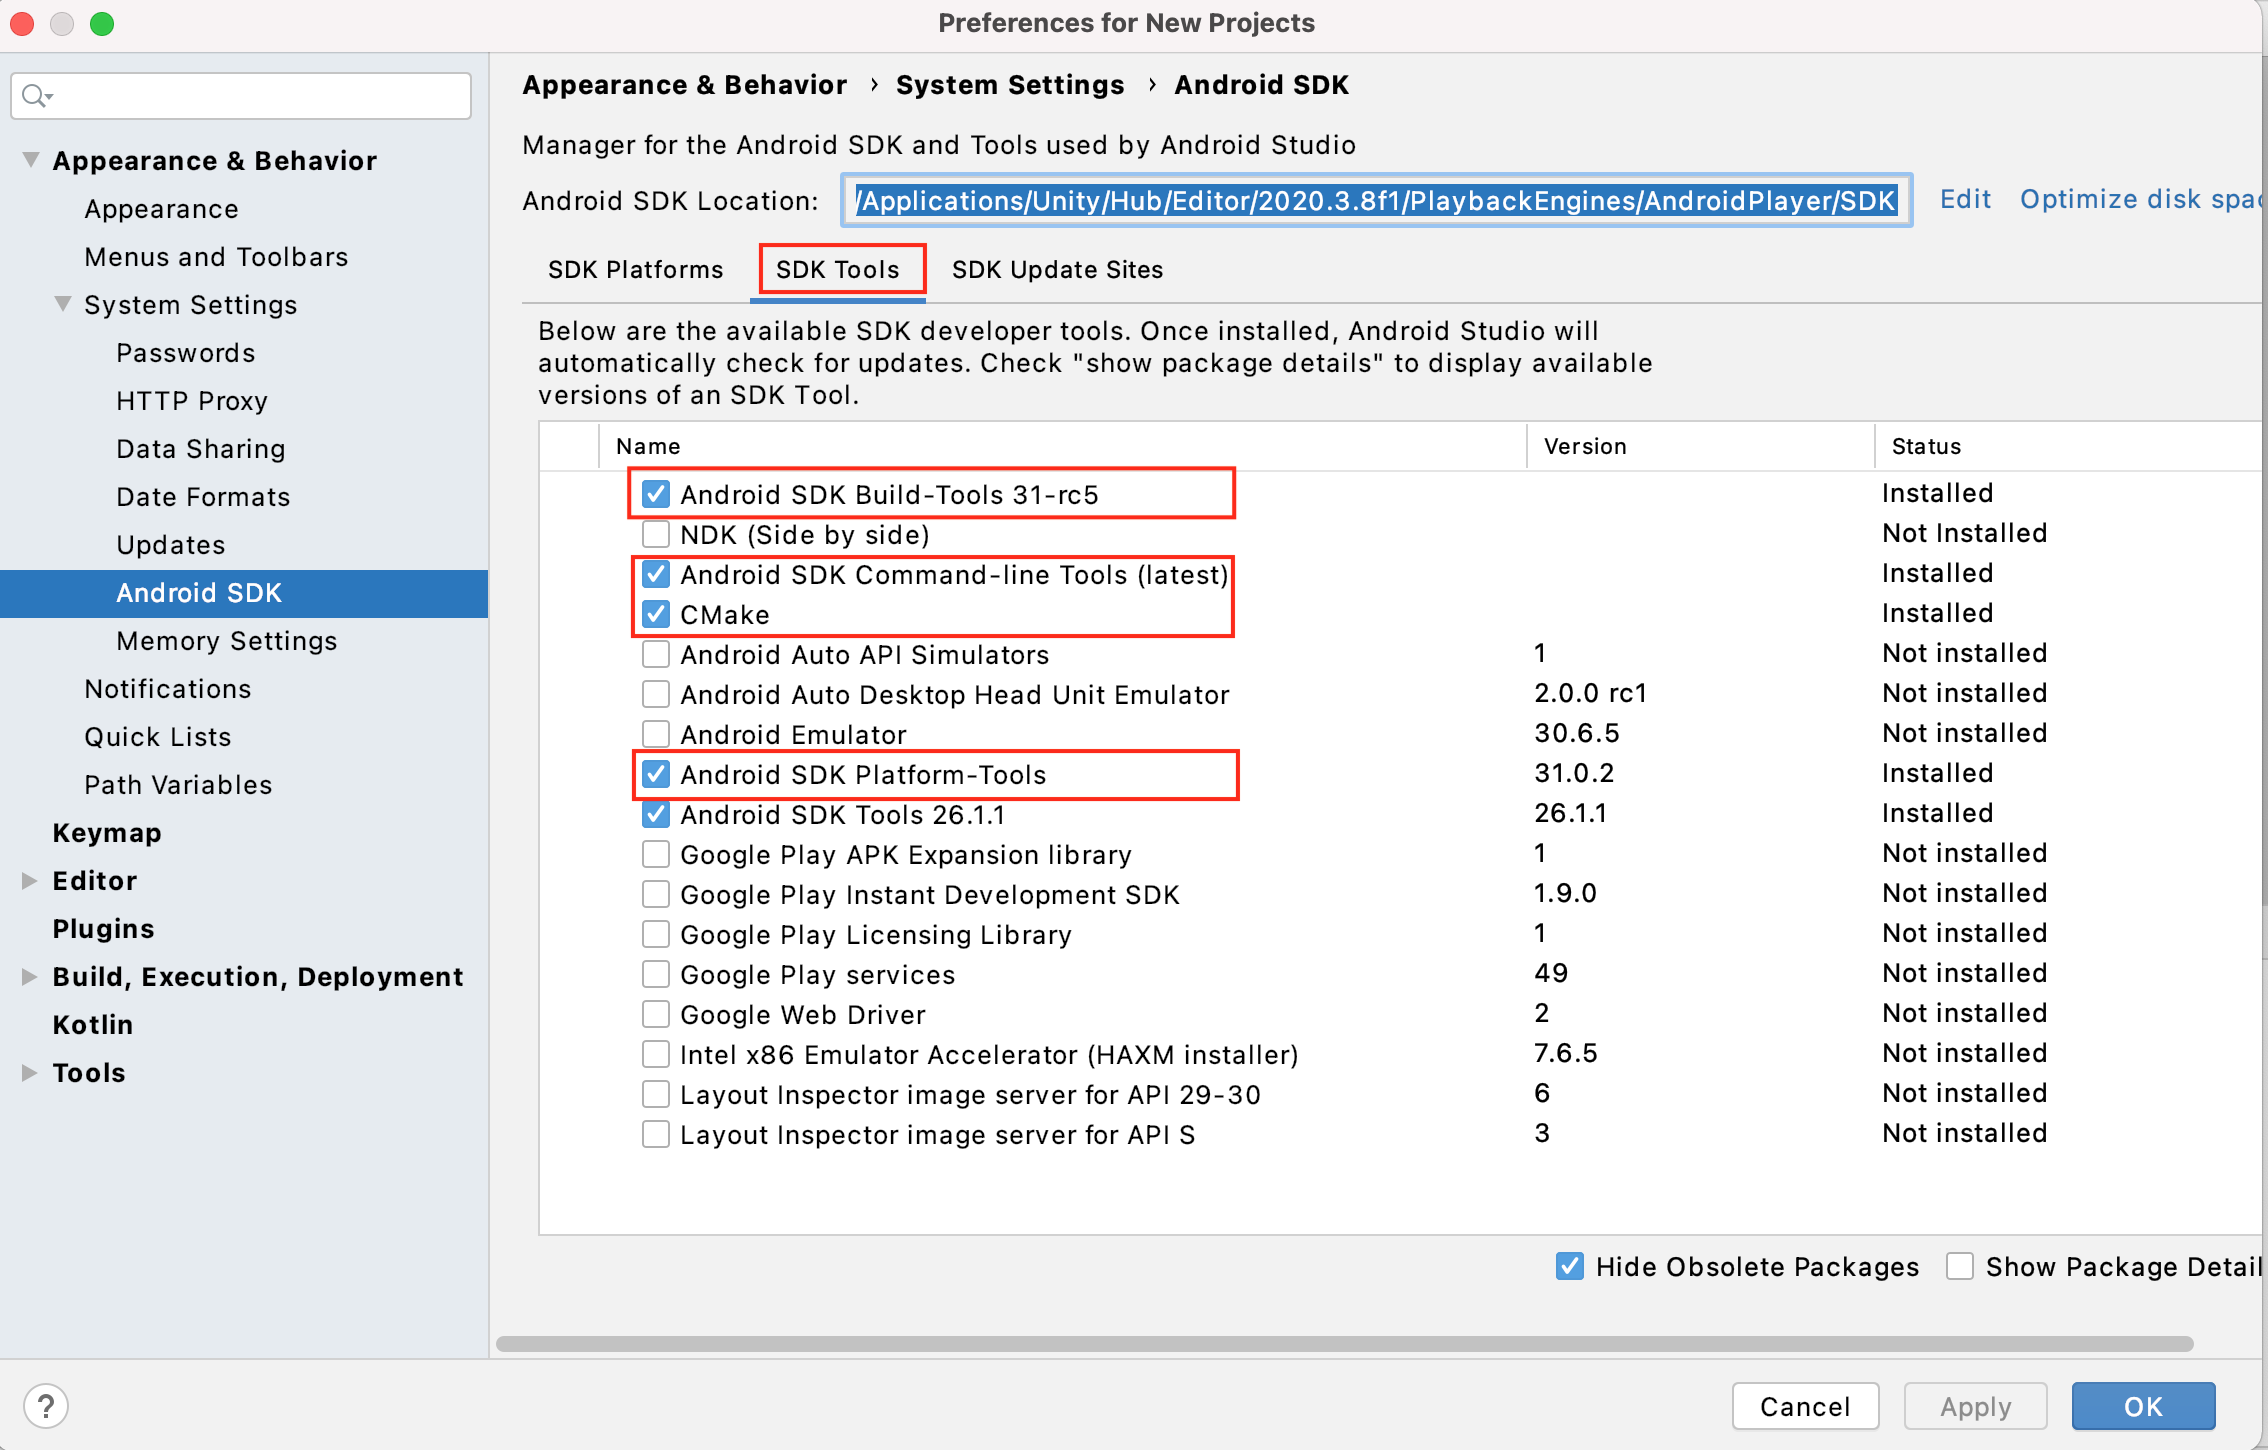Toggle Hide Obsolete Packages checkbox
This screenshot has height=1450, width=2268.
tap(1570, 1266)
